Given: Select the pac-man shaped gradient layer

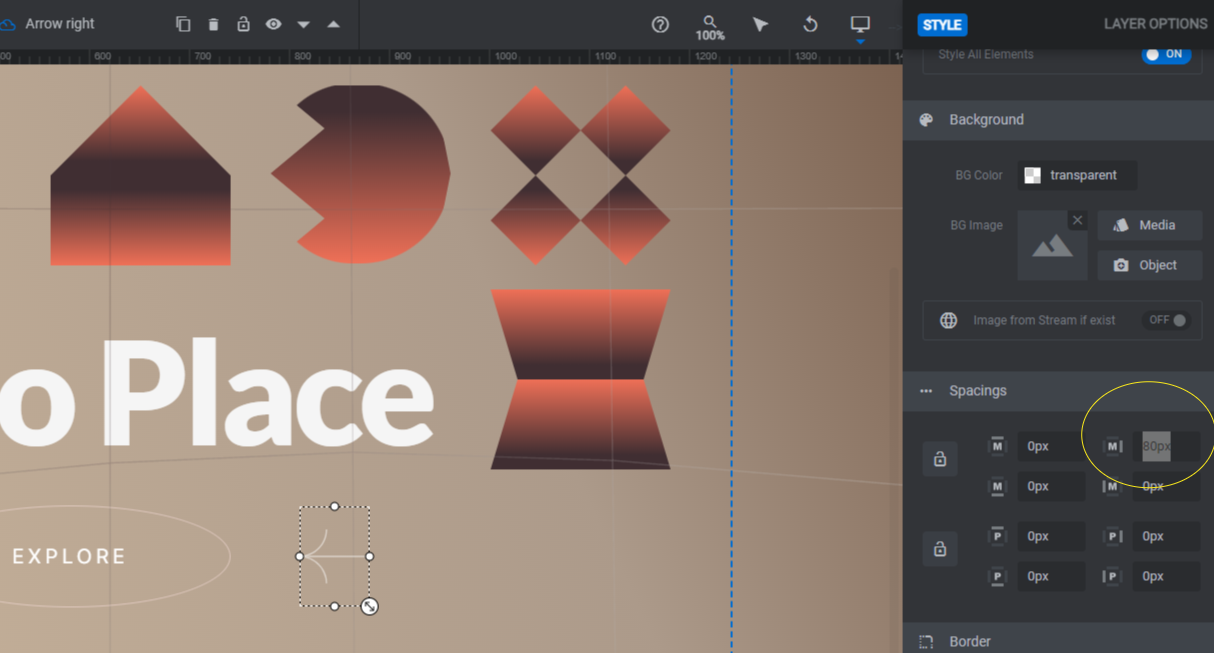Looking at the screenshot, I should pos(361,175).
